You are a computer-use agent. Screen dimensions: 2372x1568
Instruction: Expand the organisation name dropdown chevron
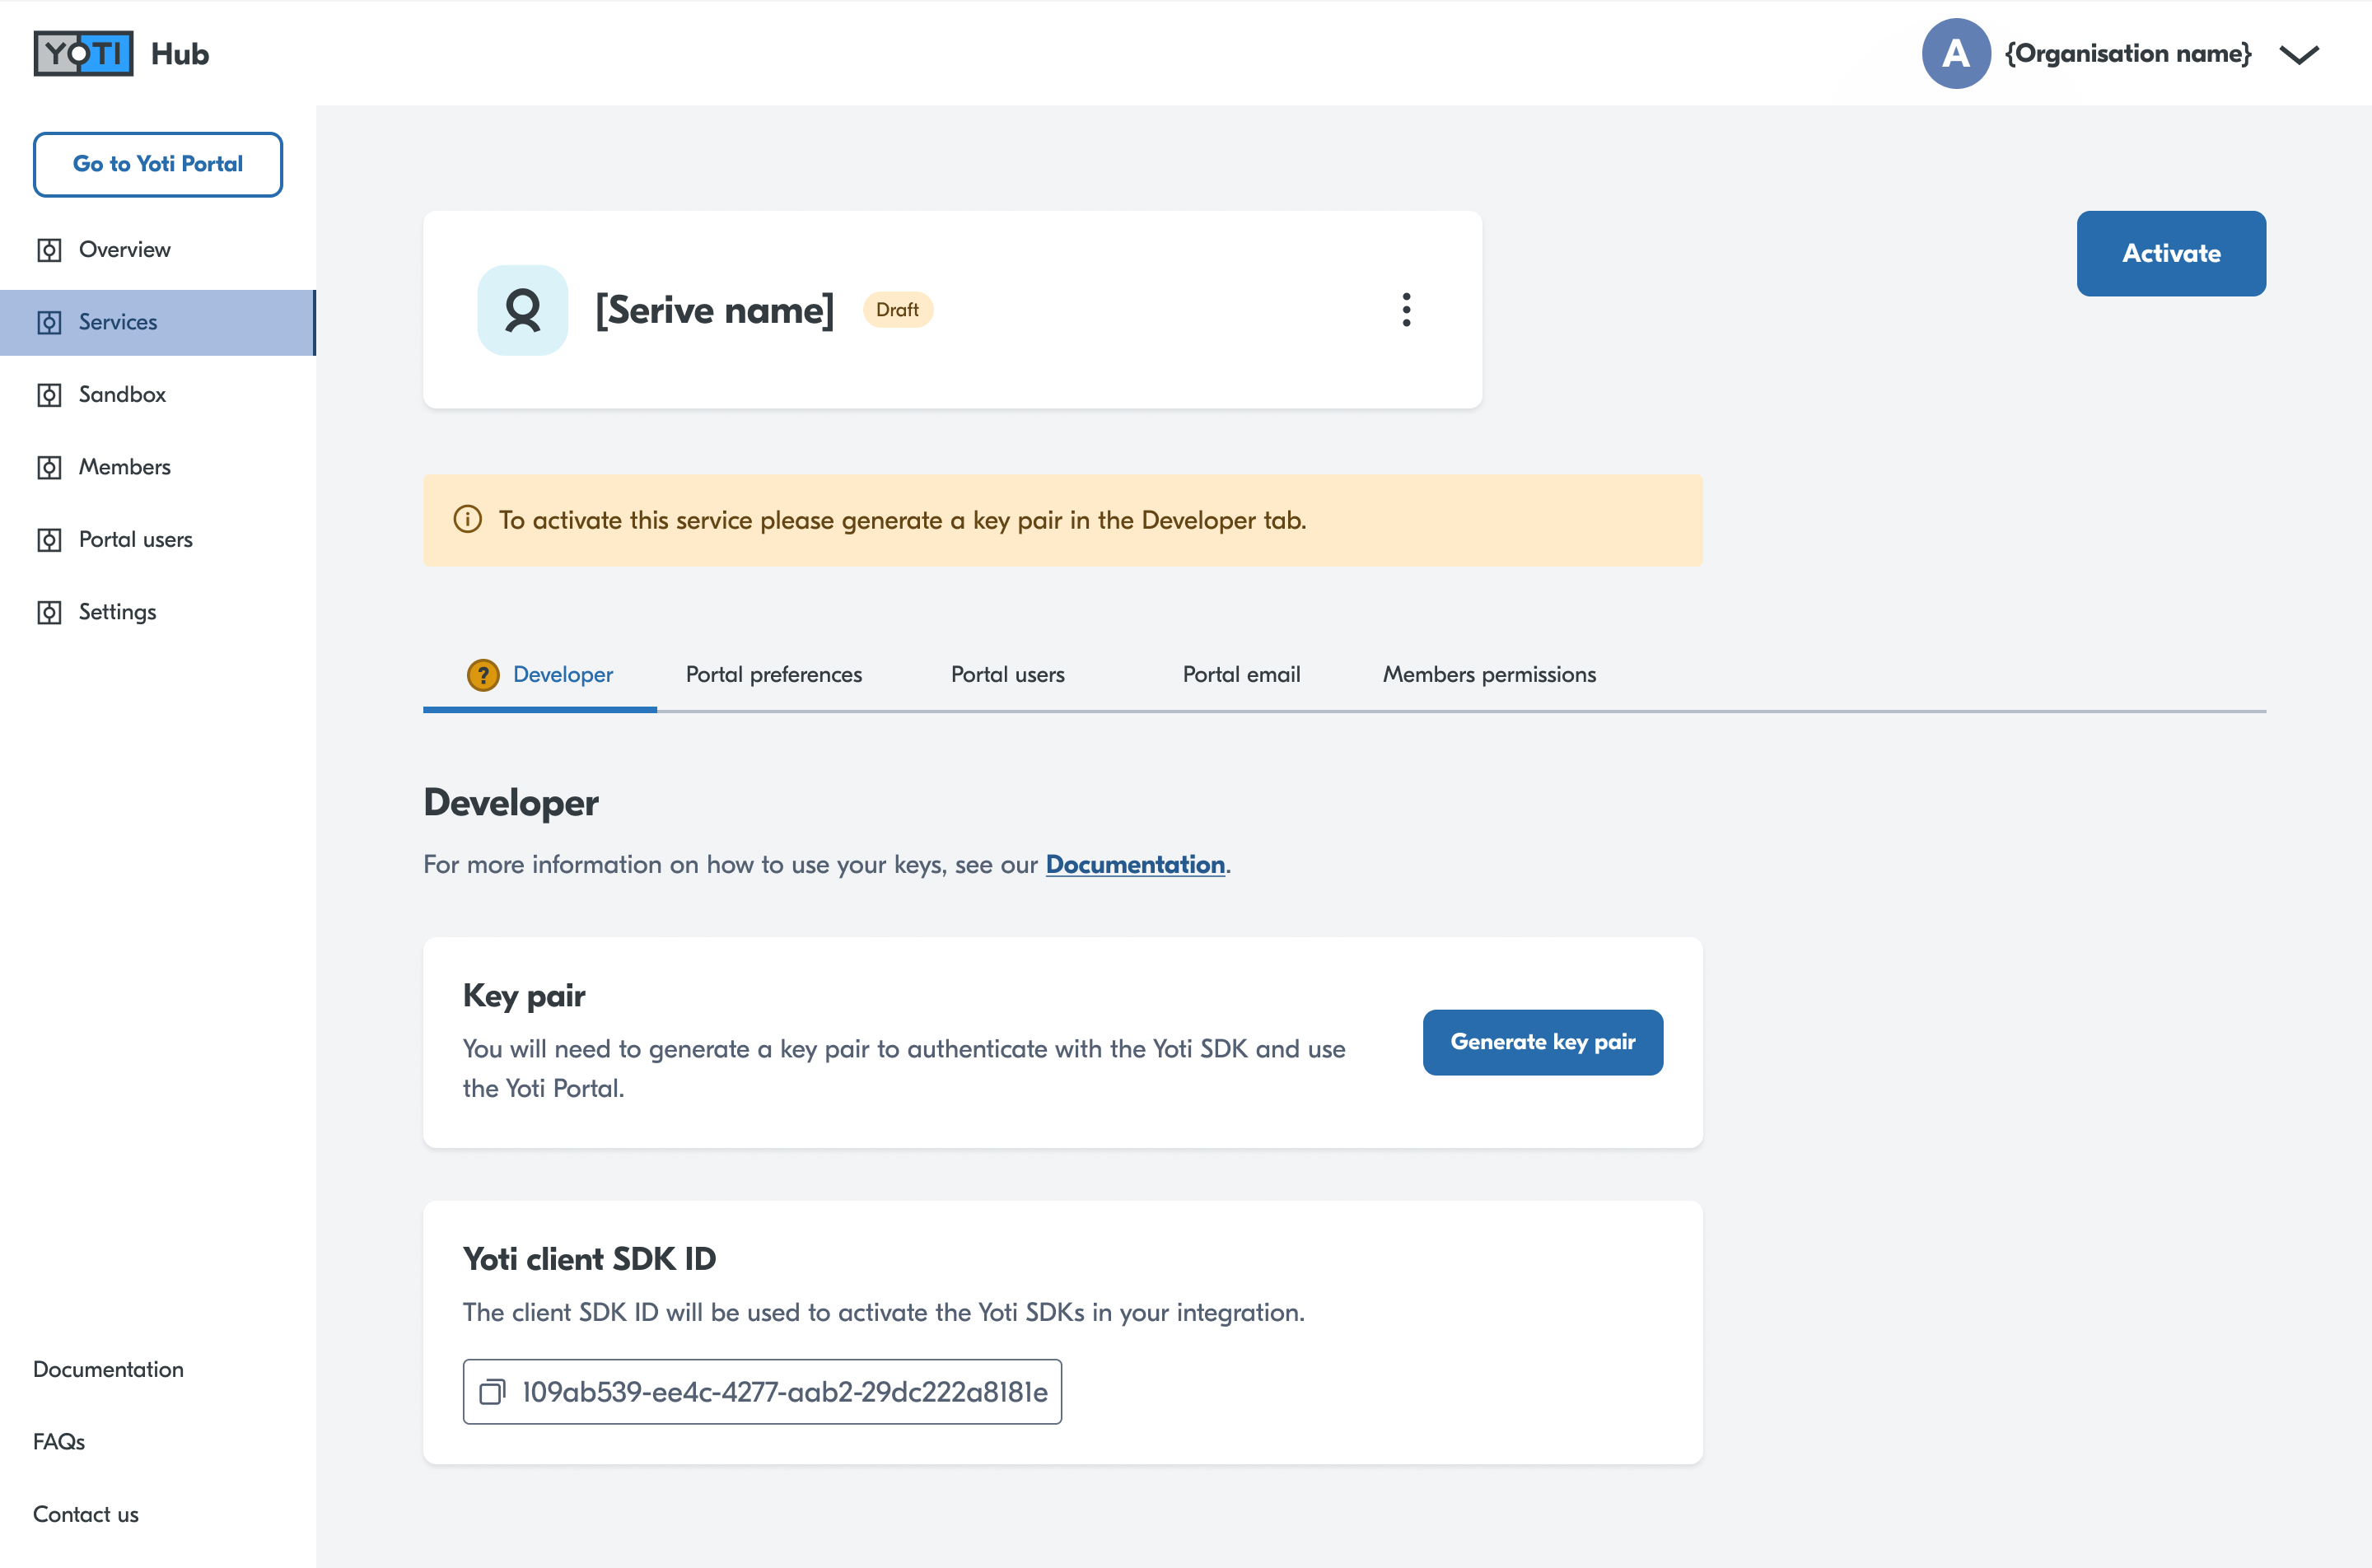(2298, 54)
